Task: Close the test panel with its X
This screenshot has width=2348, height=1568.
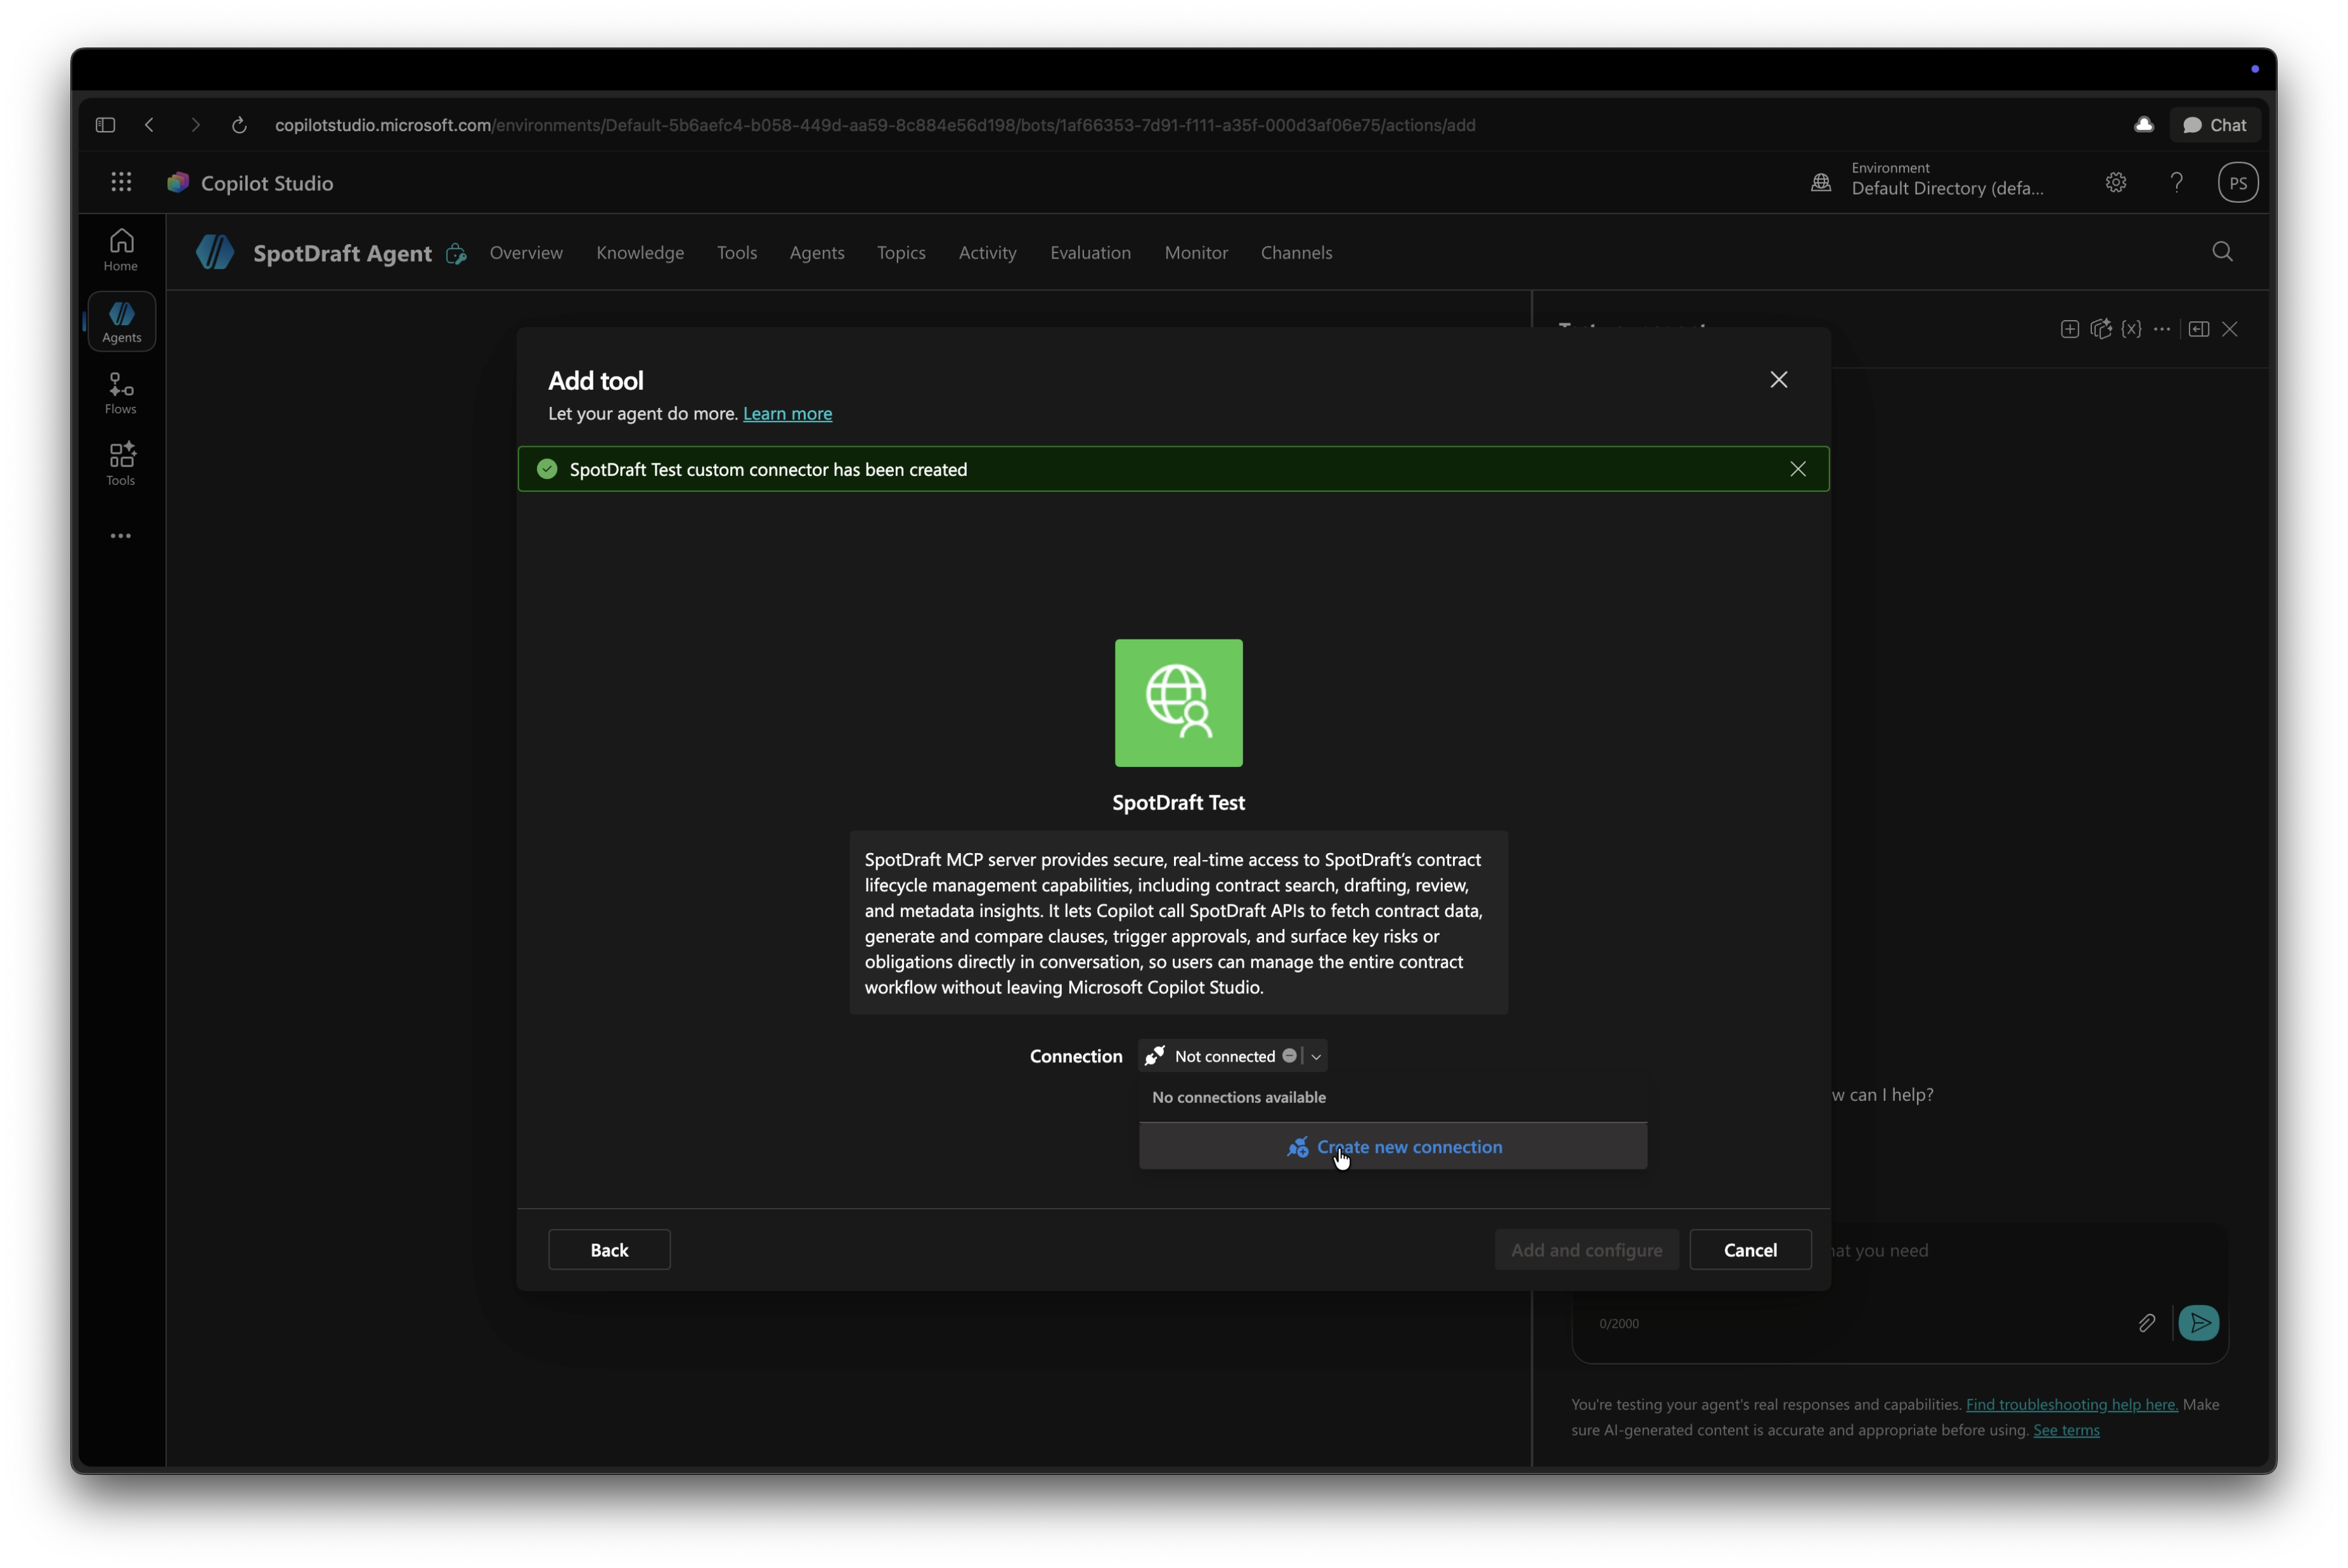Action: tap(2229, 329)
